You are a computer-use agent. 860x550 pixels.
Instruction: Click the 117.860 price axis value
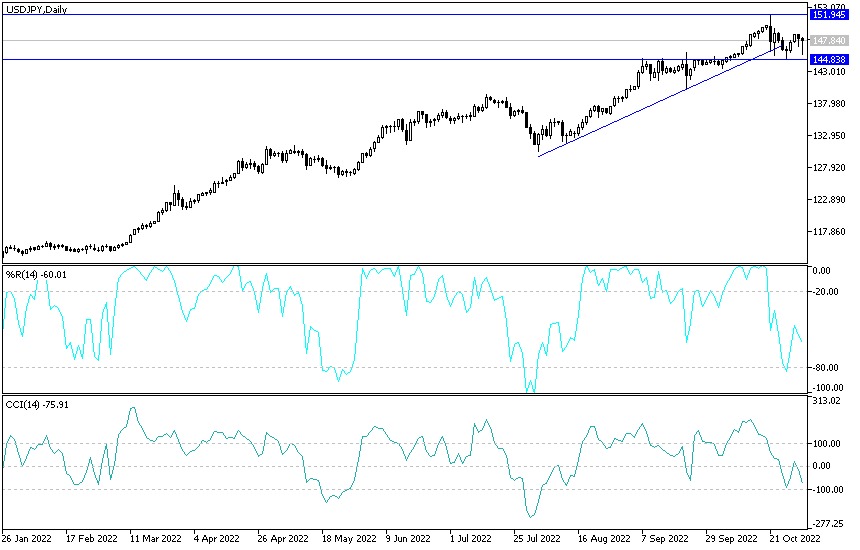[x=829, y=231]
